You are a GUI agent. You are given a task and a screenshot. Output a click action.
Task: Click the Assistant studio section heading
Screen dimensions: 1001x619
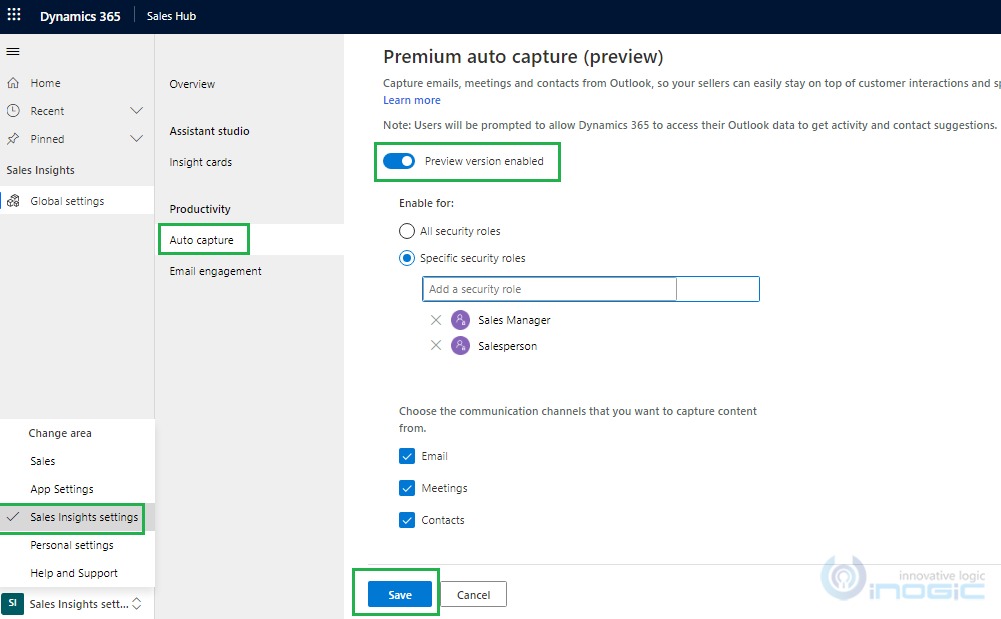[209, 131]
